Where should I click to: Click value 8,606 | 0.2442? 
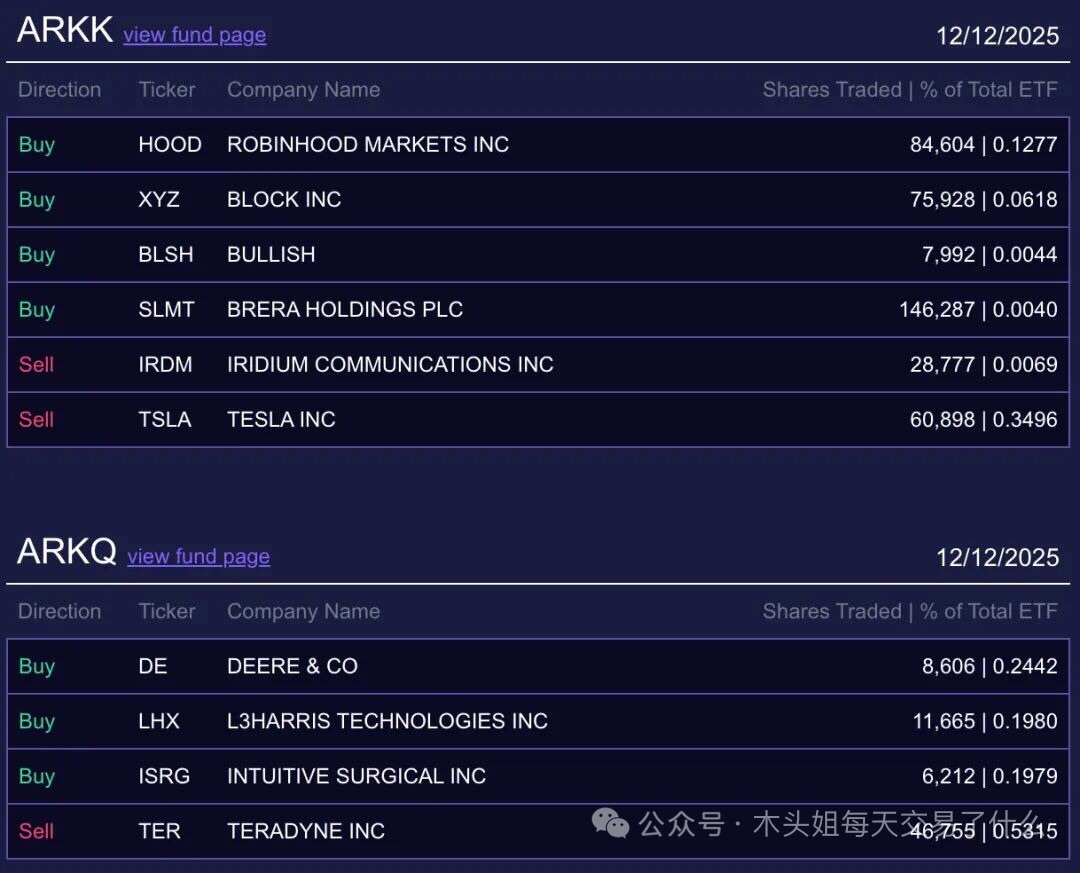[990, 666]
